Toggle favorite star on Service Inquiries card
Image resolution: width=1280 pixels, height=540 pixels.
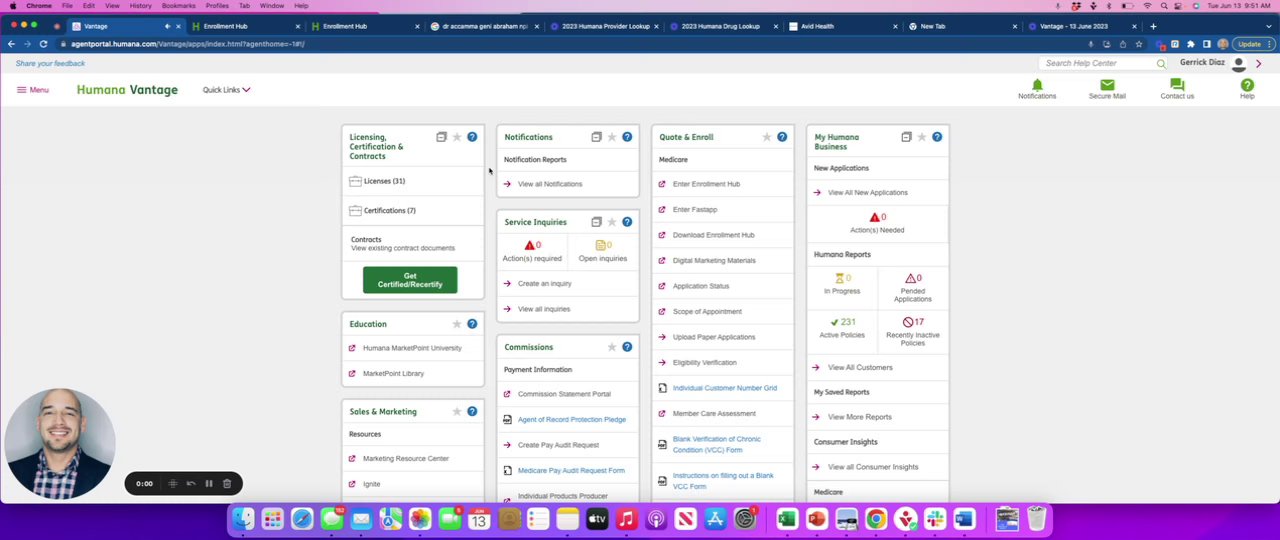click(x=612, y=222)
